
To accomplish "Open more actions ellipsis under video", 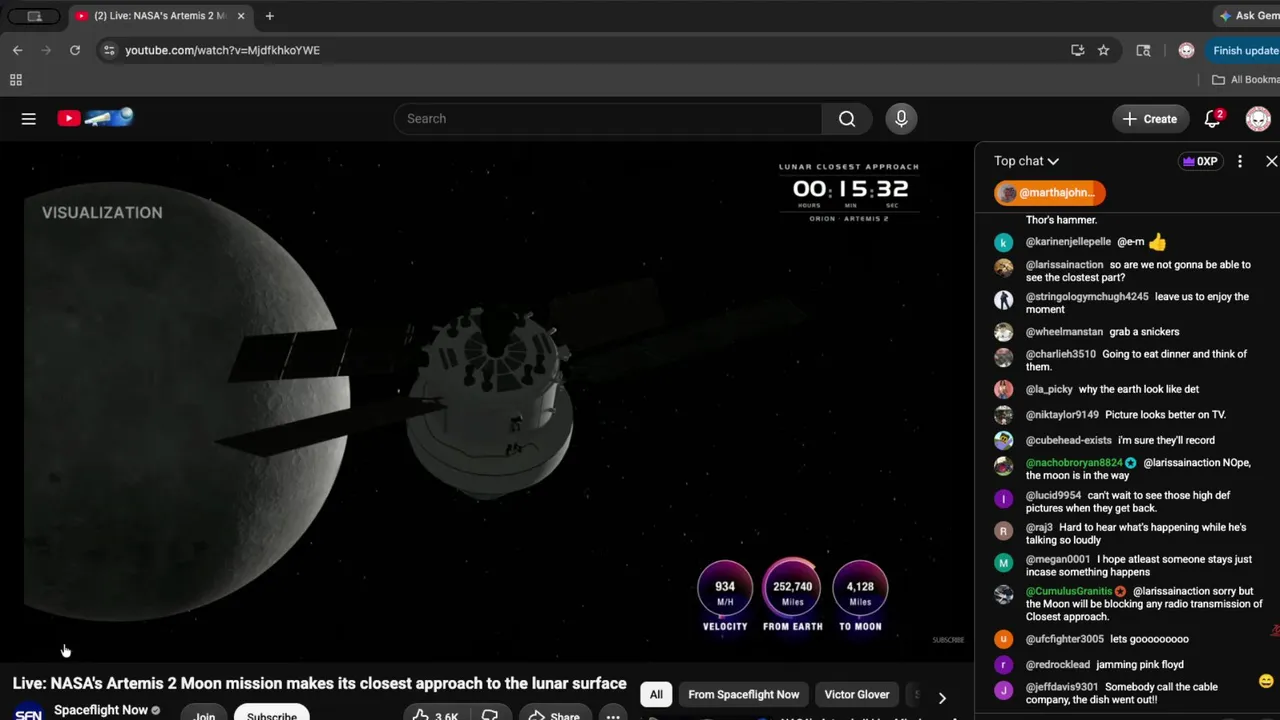I will coord(613,716).
